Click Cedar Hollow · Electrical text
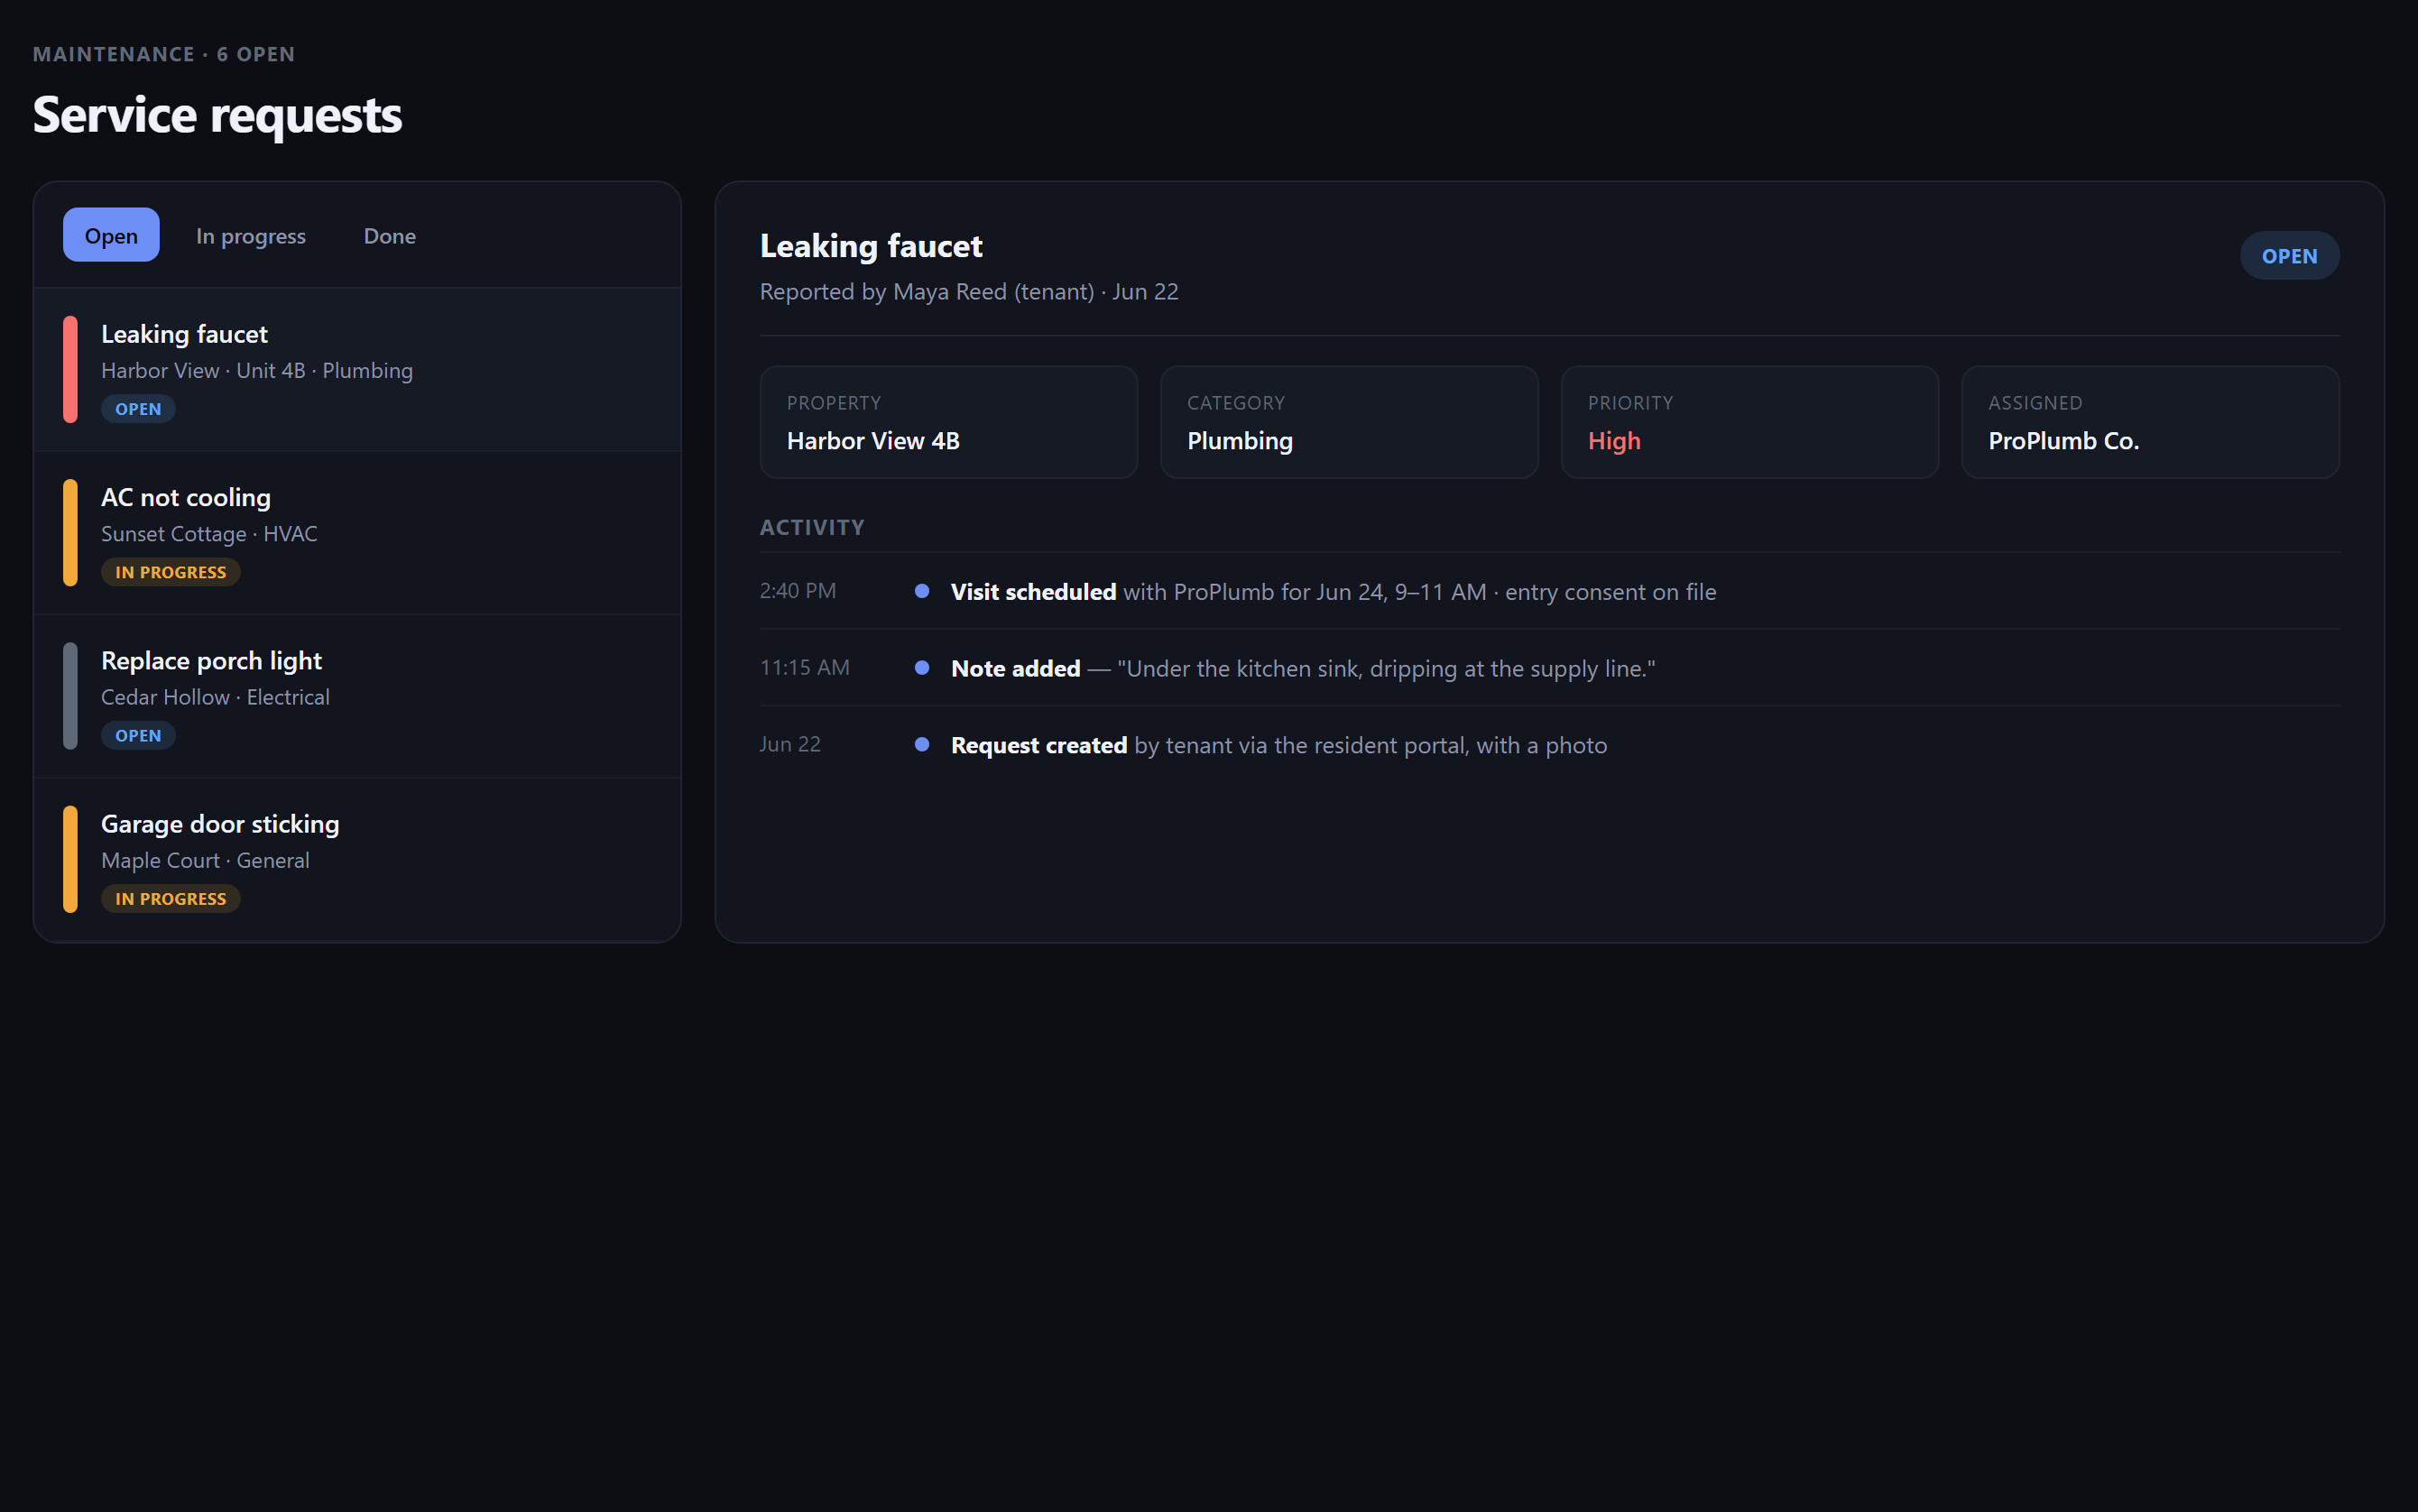2418x1512 pixels. point(215,697)
